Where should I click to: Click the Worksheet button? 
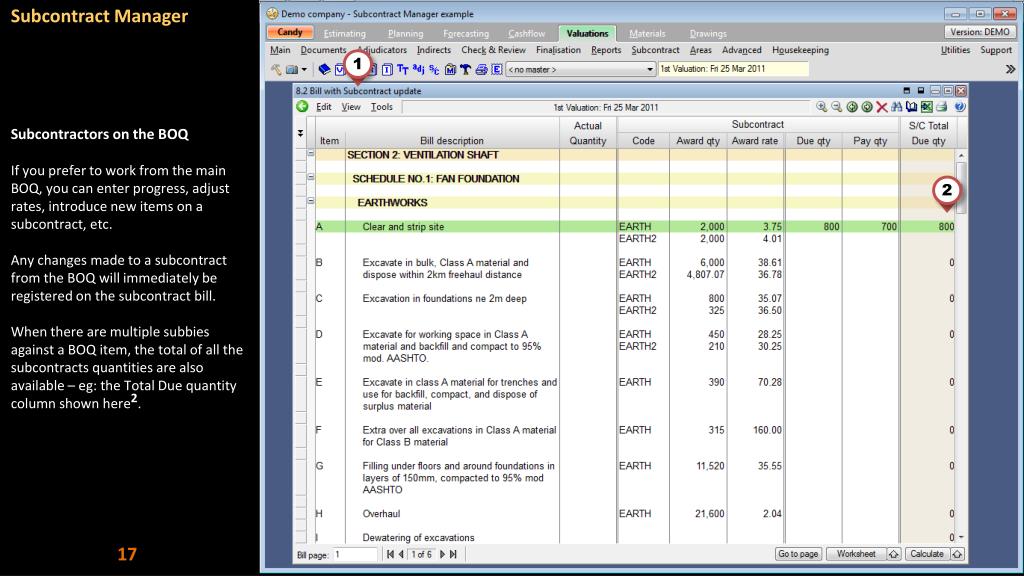856,554
